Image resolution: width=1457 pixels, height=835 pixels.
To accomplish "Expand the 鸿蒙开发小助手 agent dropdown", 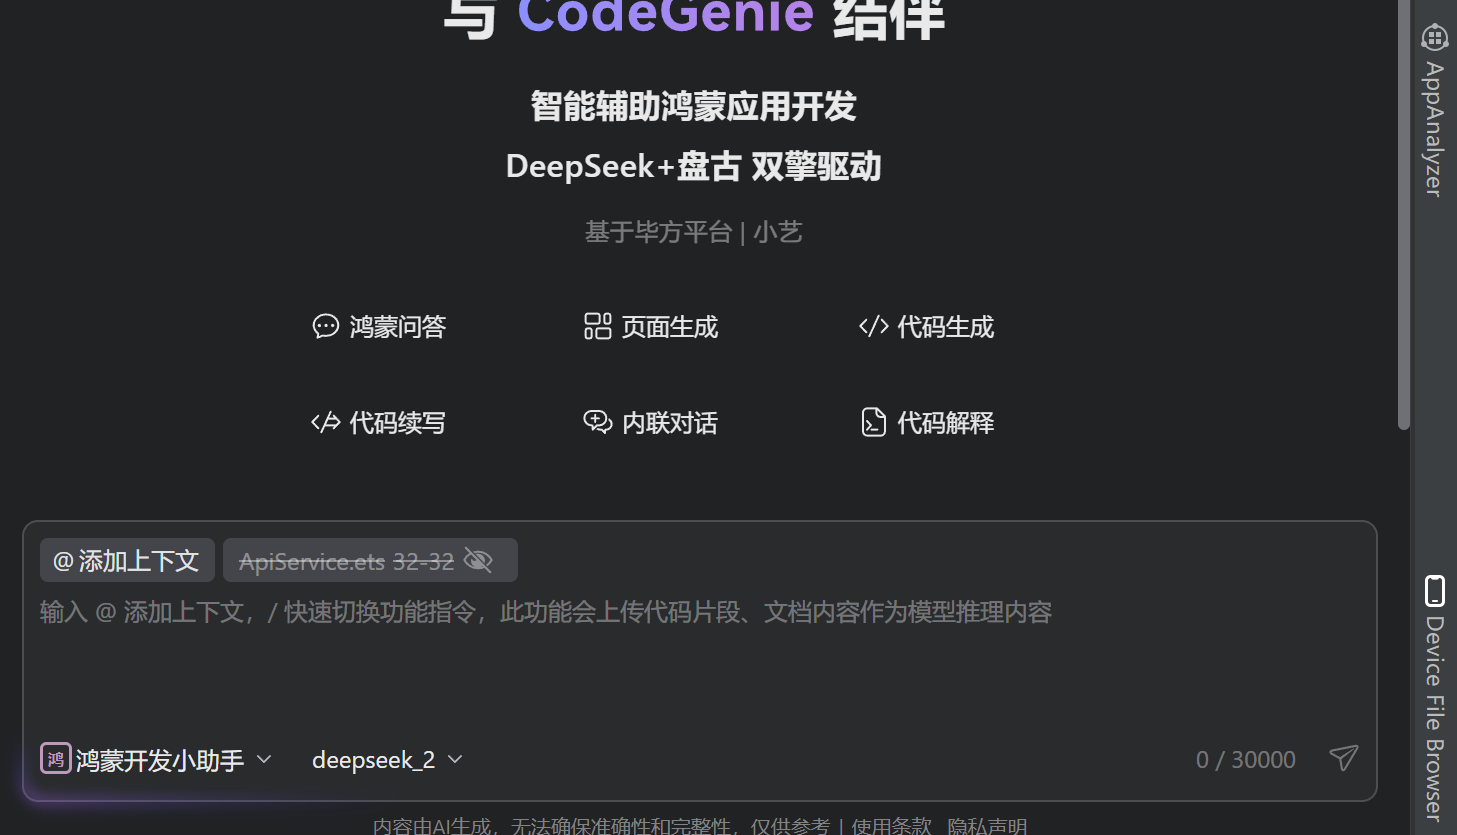I will tap(264, 759).
